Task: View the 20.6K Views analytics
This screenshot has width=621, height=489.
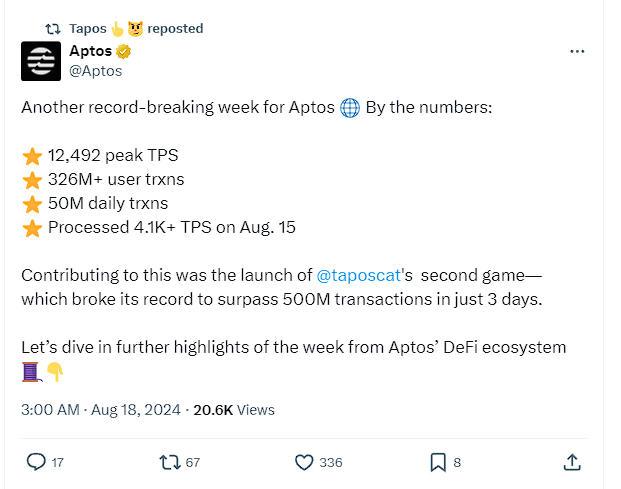Action: coord(234,409)
